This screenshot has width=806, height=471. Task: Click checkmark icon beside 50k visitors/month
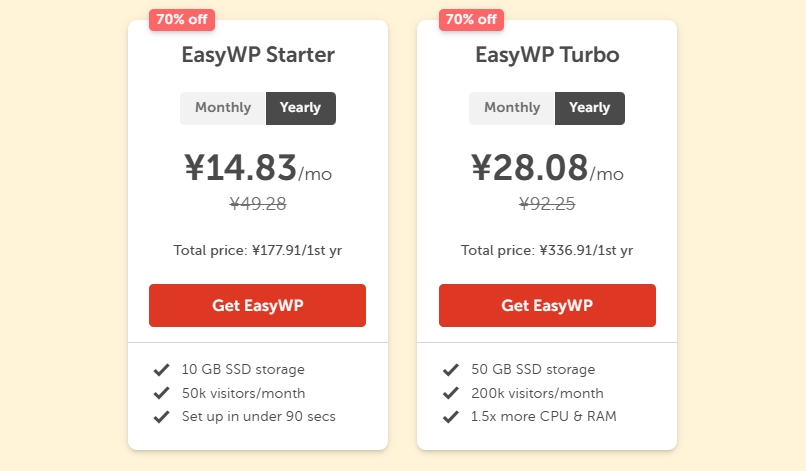pos(160,394)
